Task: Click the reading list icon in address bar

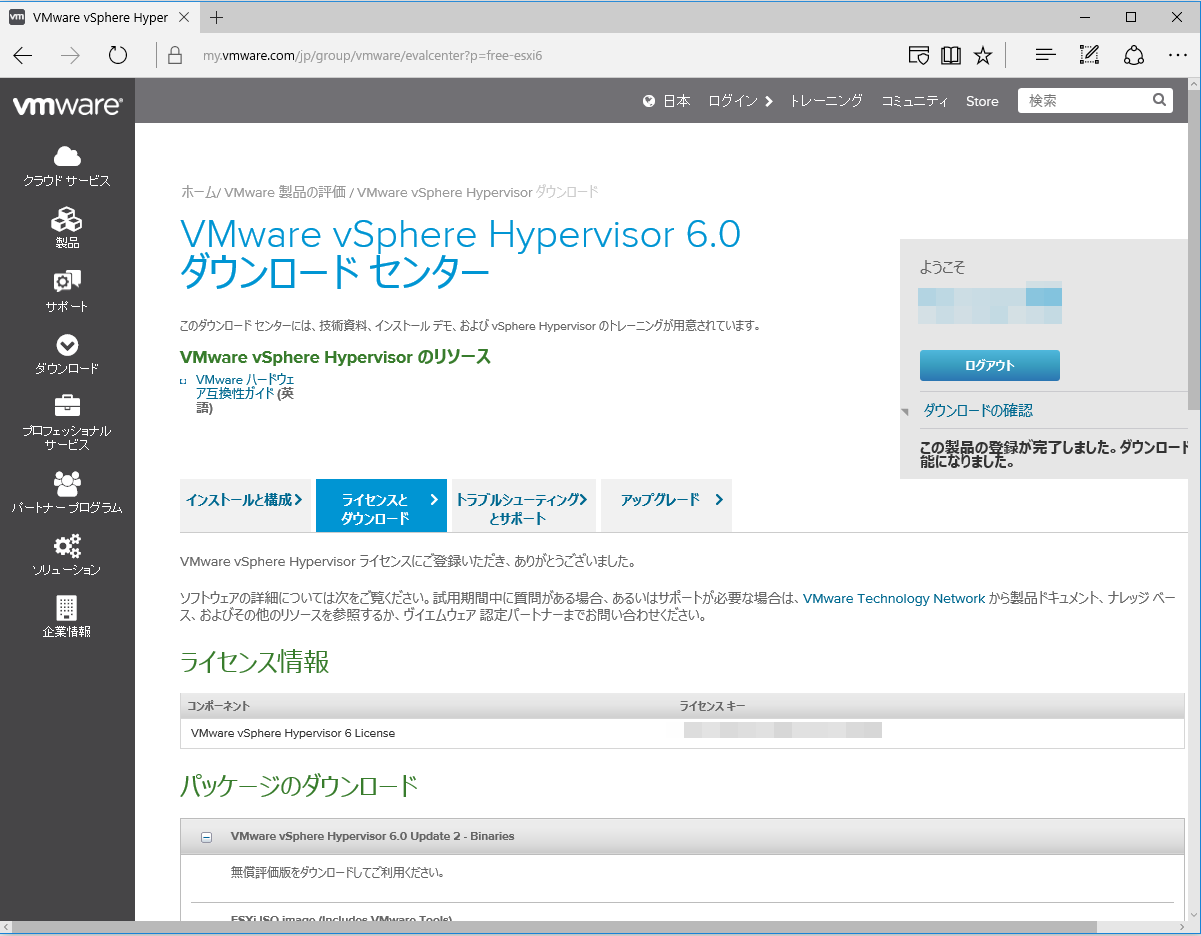Action: (x=919, y=56)
